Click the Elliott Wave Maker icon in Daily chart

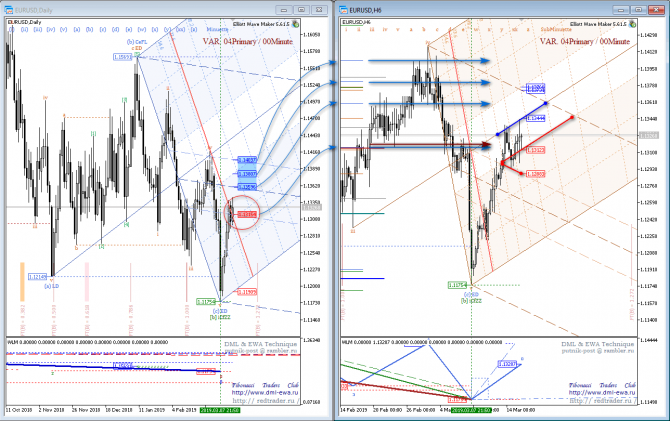295,24
